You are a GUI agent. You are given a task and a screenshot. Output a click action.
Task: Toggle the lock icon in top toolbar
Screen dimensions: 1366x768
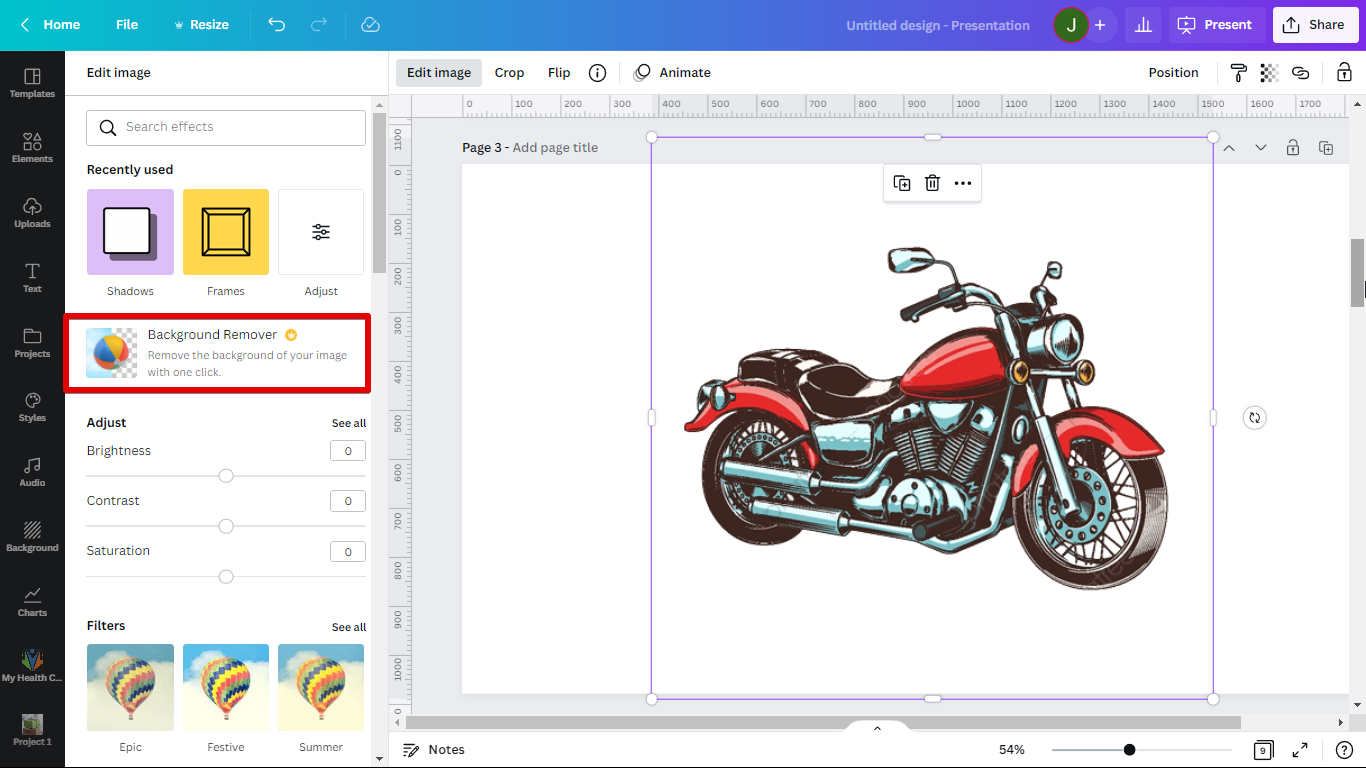(x=1344, y=73)
